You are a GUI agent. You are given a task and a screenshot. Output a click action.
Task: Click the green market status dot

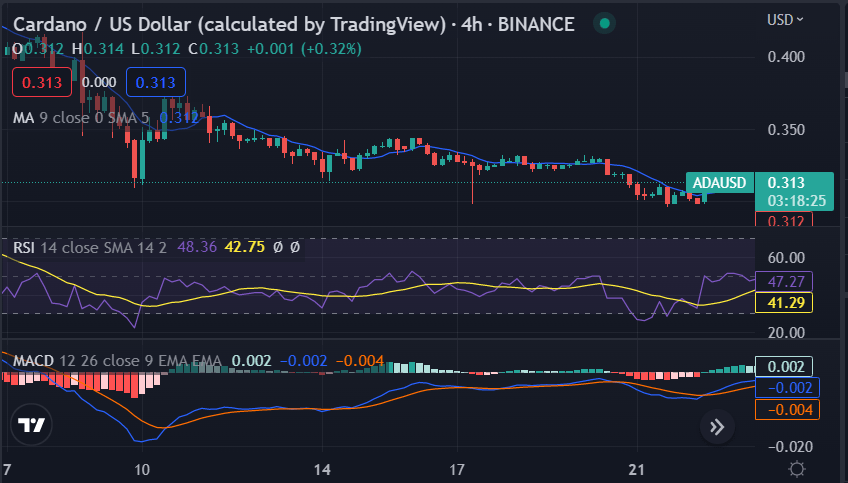605,23
